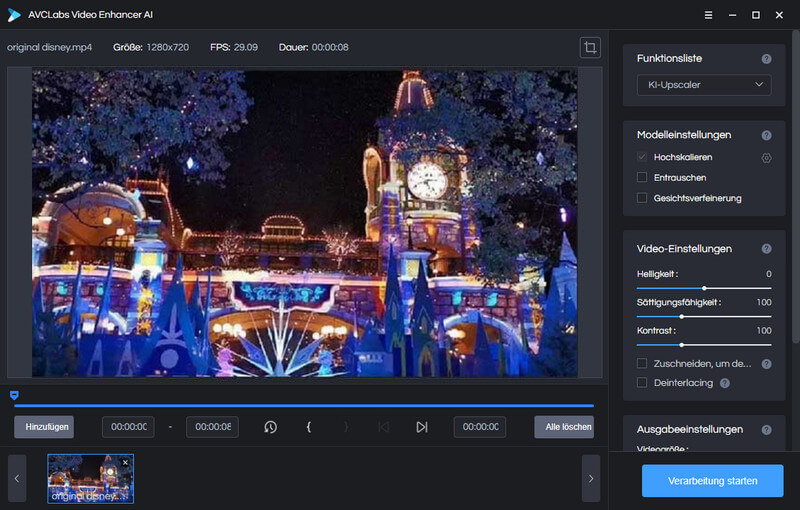Click the Dauer 00:00:08 text

point(313,47)
